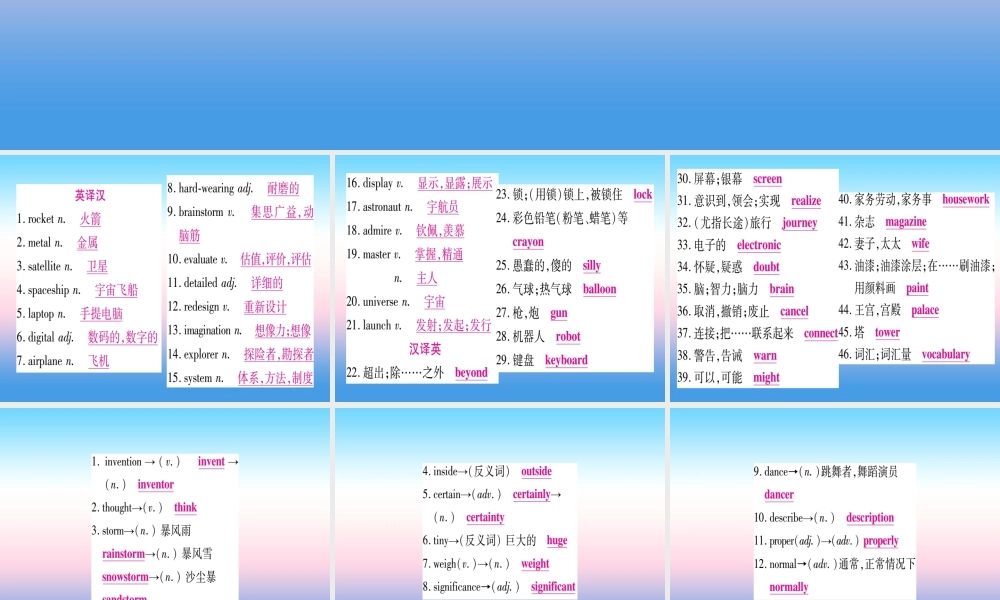This screenshot has width=1000, height=600.
Task: Click the answer 'snowstorm' under storm
Action: 125,577
